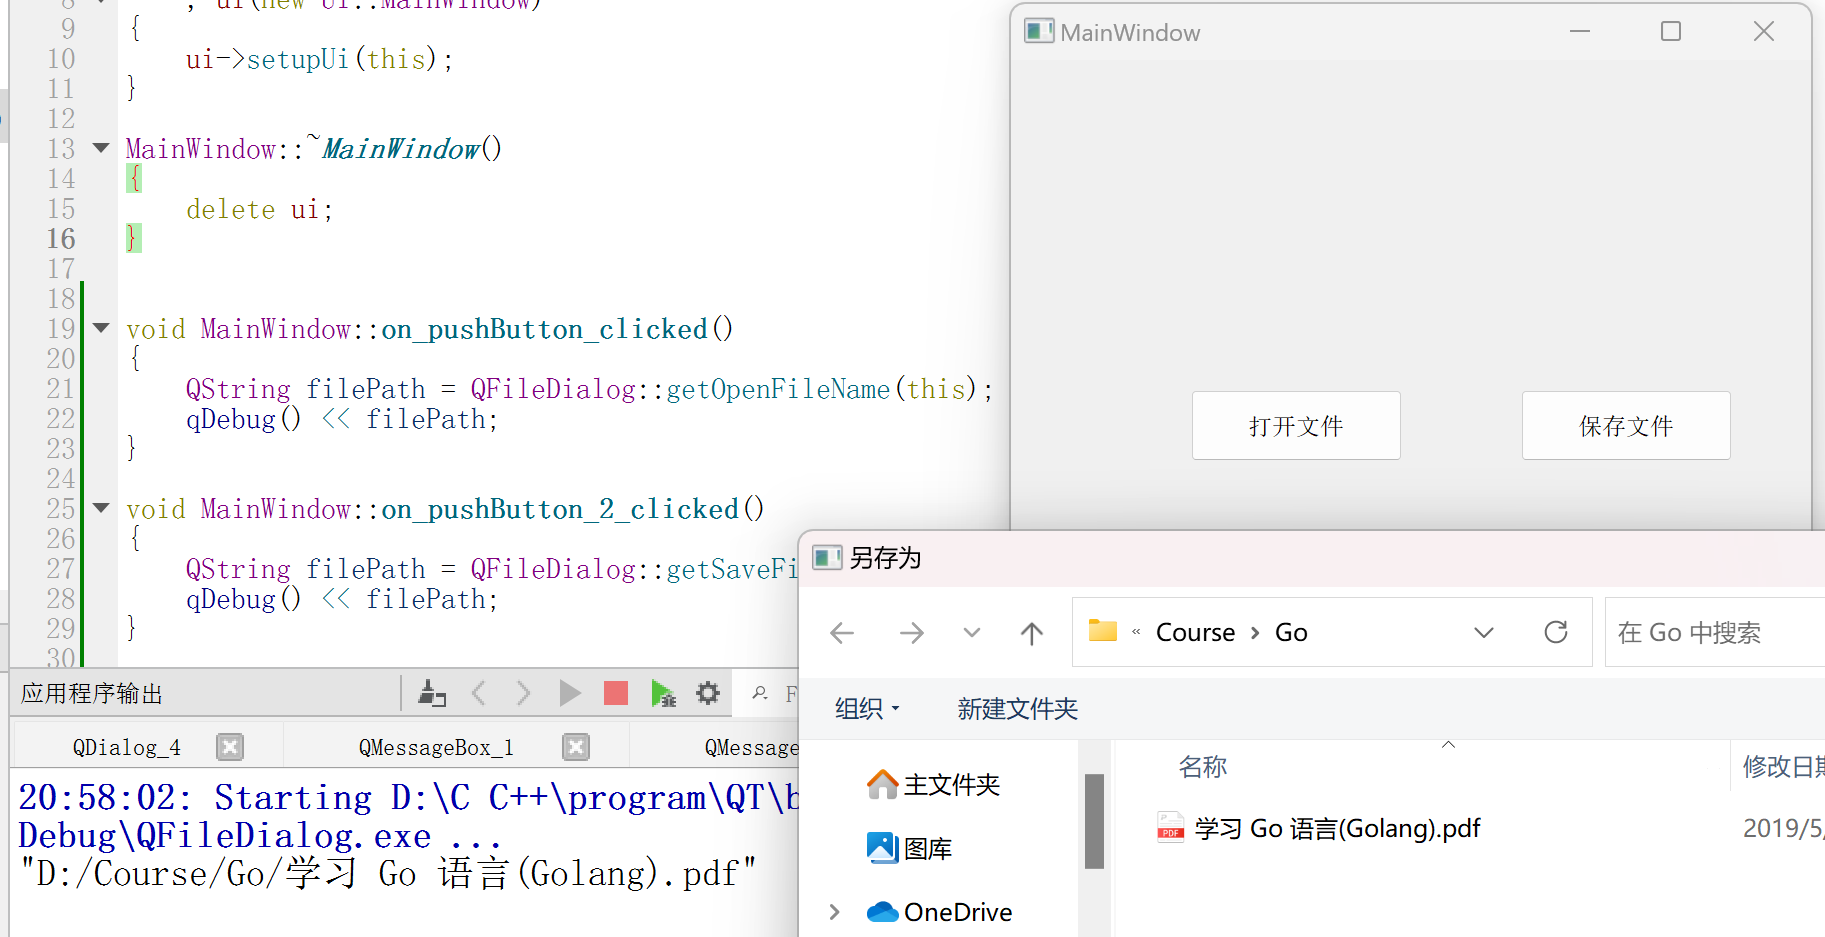This screenshot has width=1825, height=937.
Task: Maximize the MainWindow window
Action: coord(1671,31)
